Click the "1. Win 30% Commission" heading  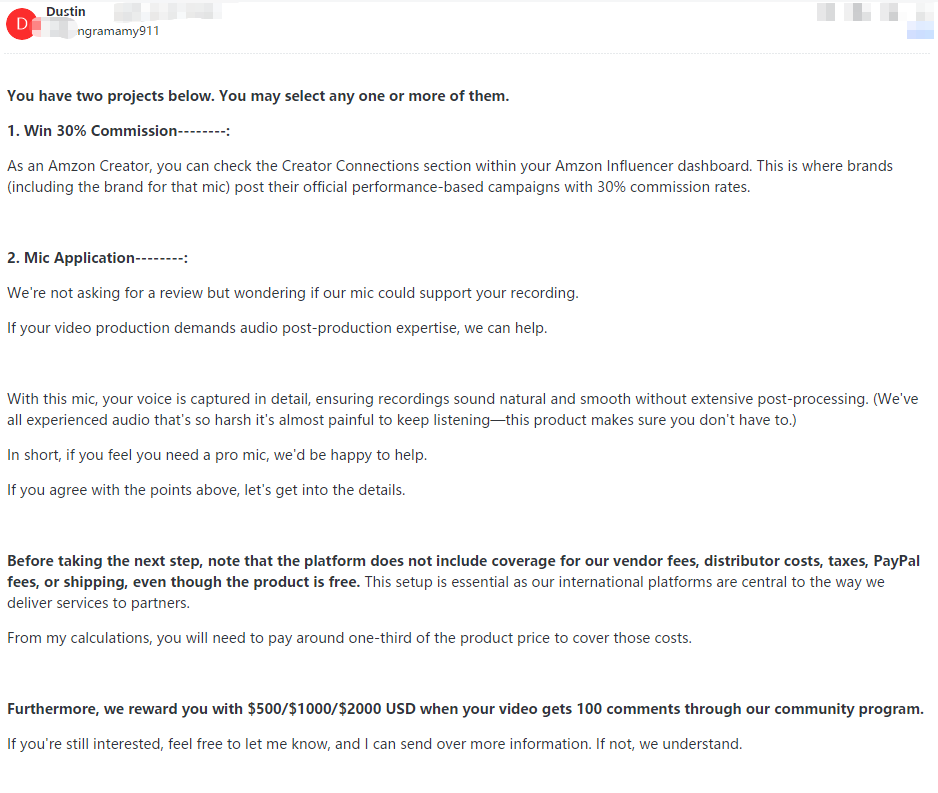[x=118, y=131]
